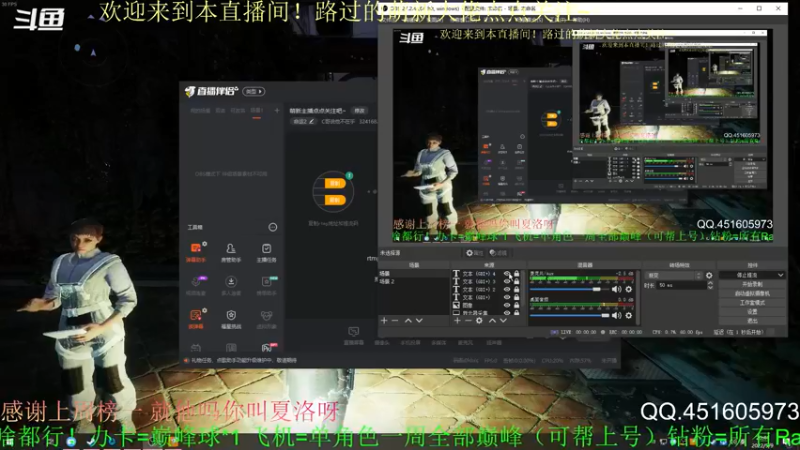Screen dimensions: 800x450
Task: Move the selected source up
Action: click(x=492, y=321)
